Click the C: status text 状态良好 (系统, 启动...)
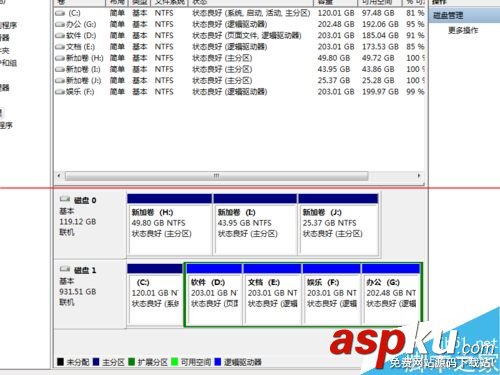The height and width of the screenshot is (375, 500). point(251,13)
